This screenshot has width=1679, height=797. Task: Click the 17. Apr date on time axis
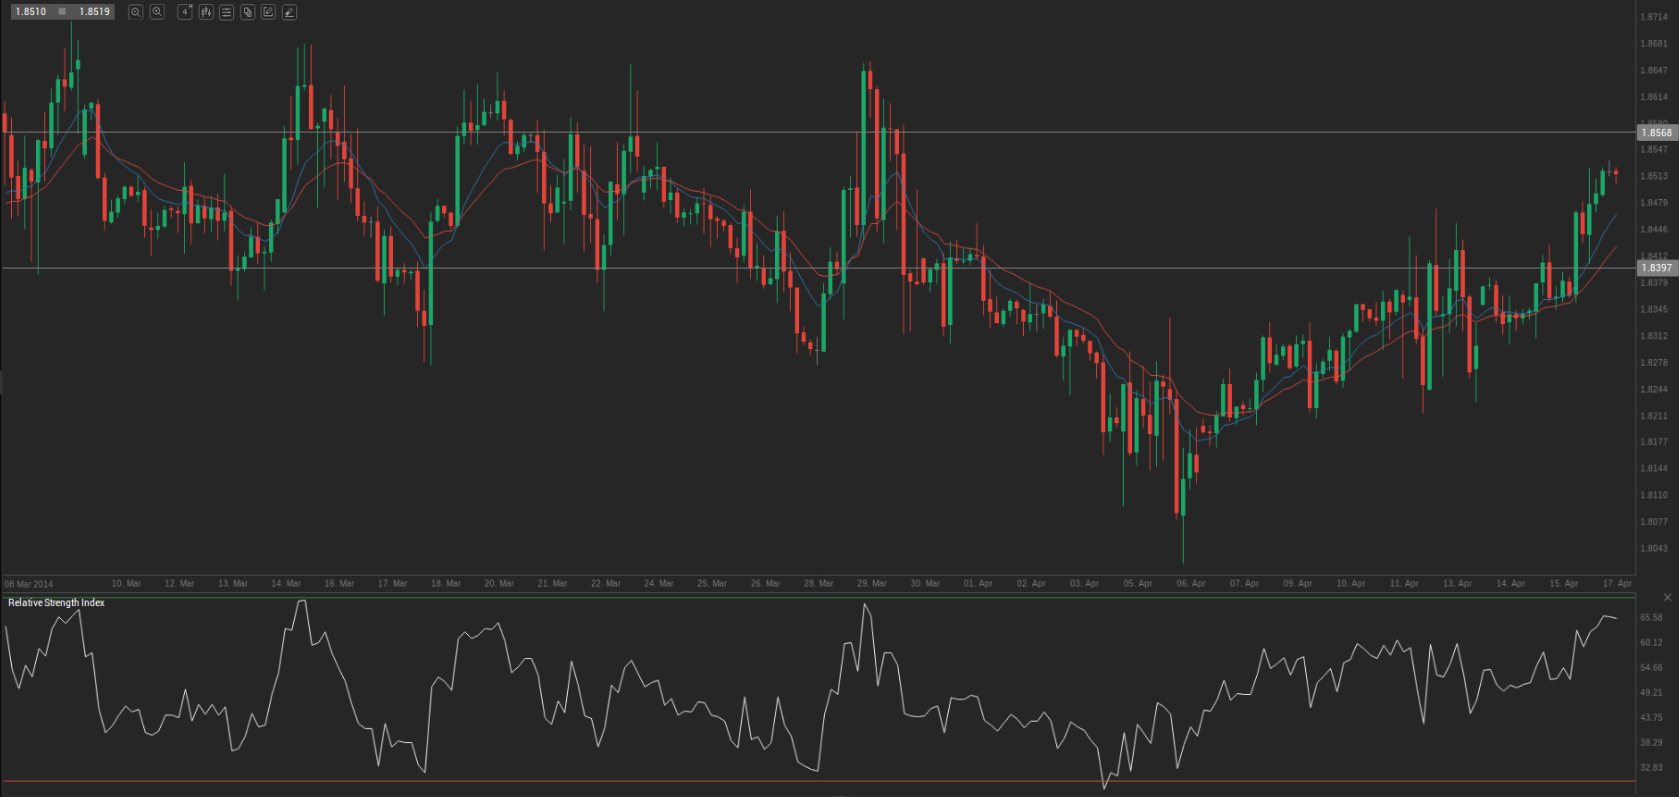pyautogui.click(x=1616, y=584)
